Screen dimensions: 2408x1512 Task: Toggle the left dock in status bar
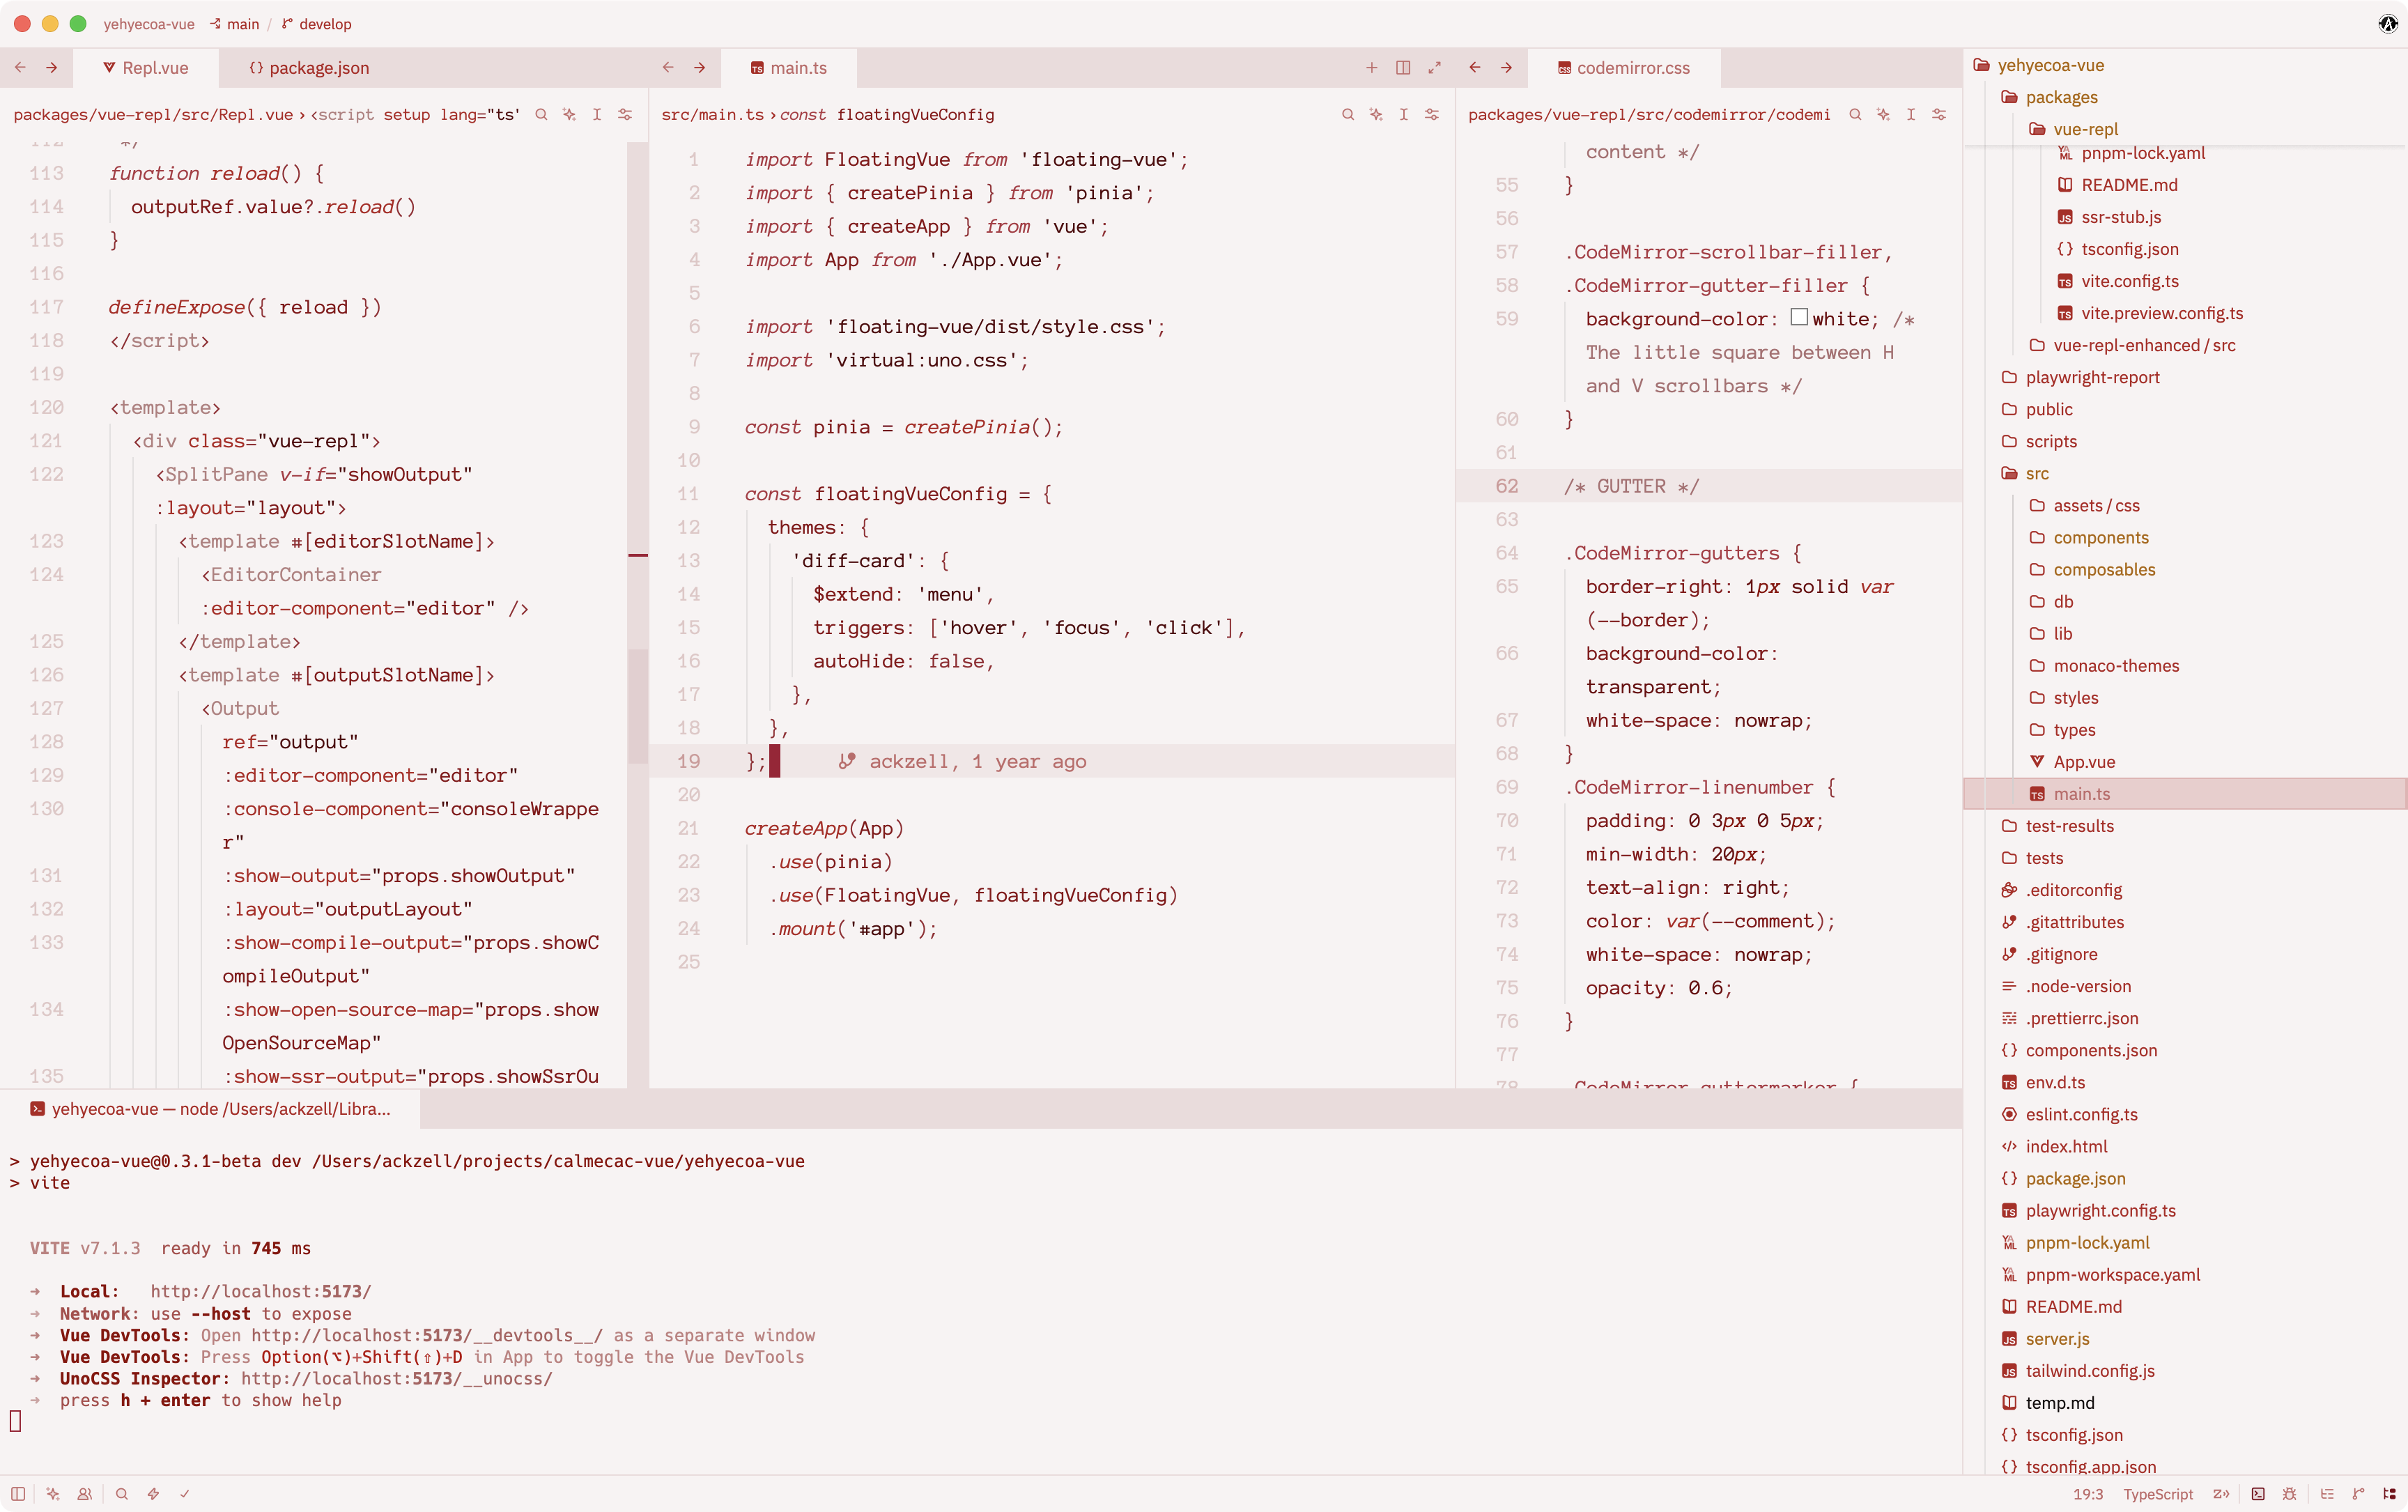click(18, 1494)
